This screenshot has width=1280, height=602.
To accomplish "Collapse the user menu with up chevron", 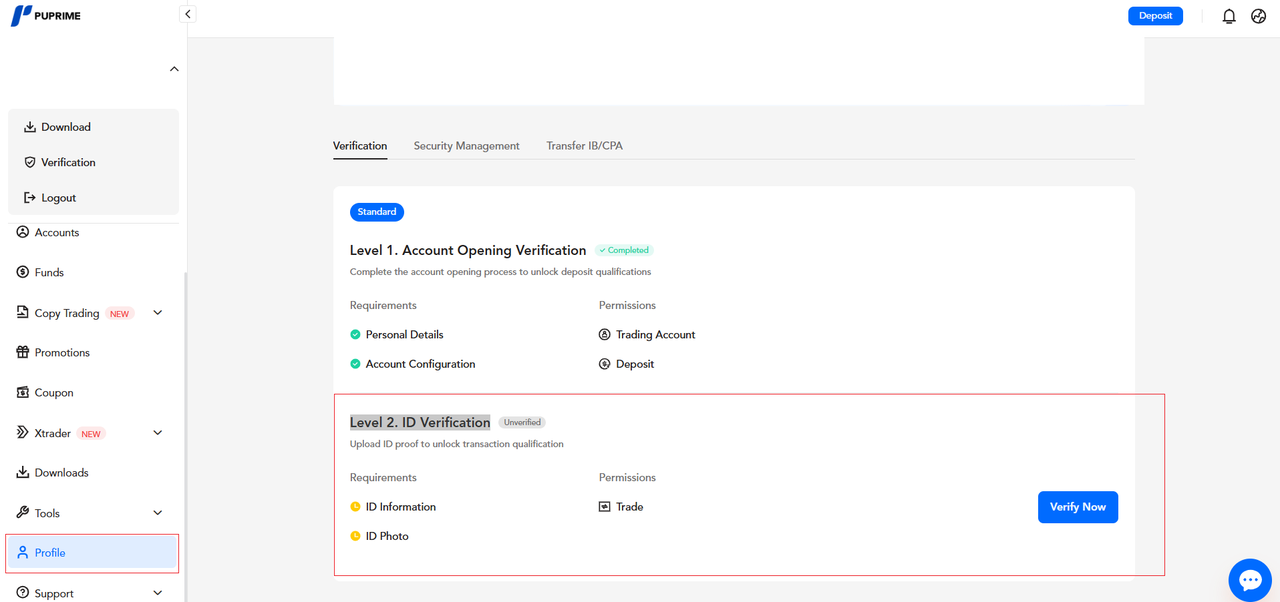I will point(174,69).
